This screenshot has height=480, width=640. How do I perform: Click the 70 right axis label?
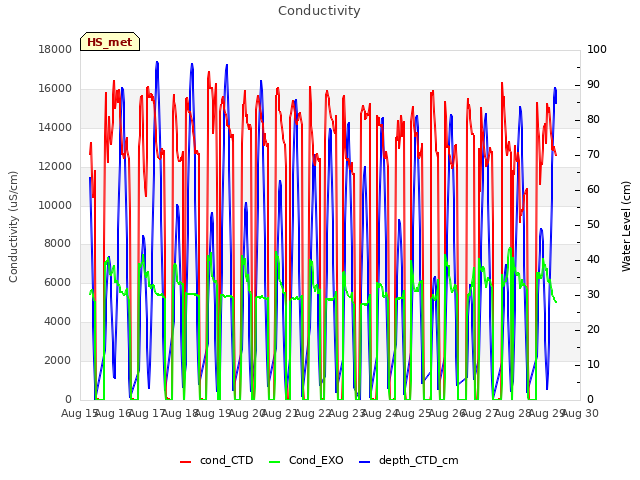[x=593, y=155]
